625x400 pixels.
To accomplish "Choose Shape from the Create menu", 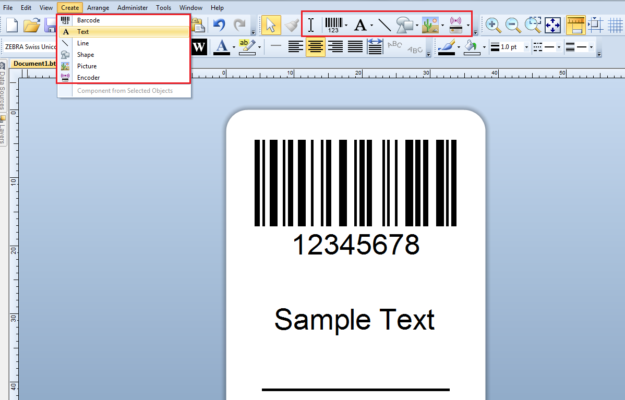I will click(x=124, y=55).
